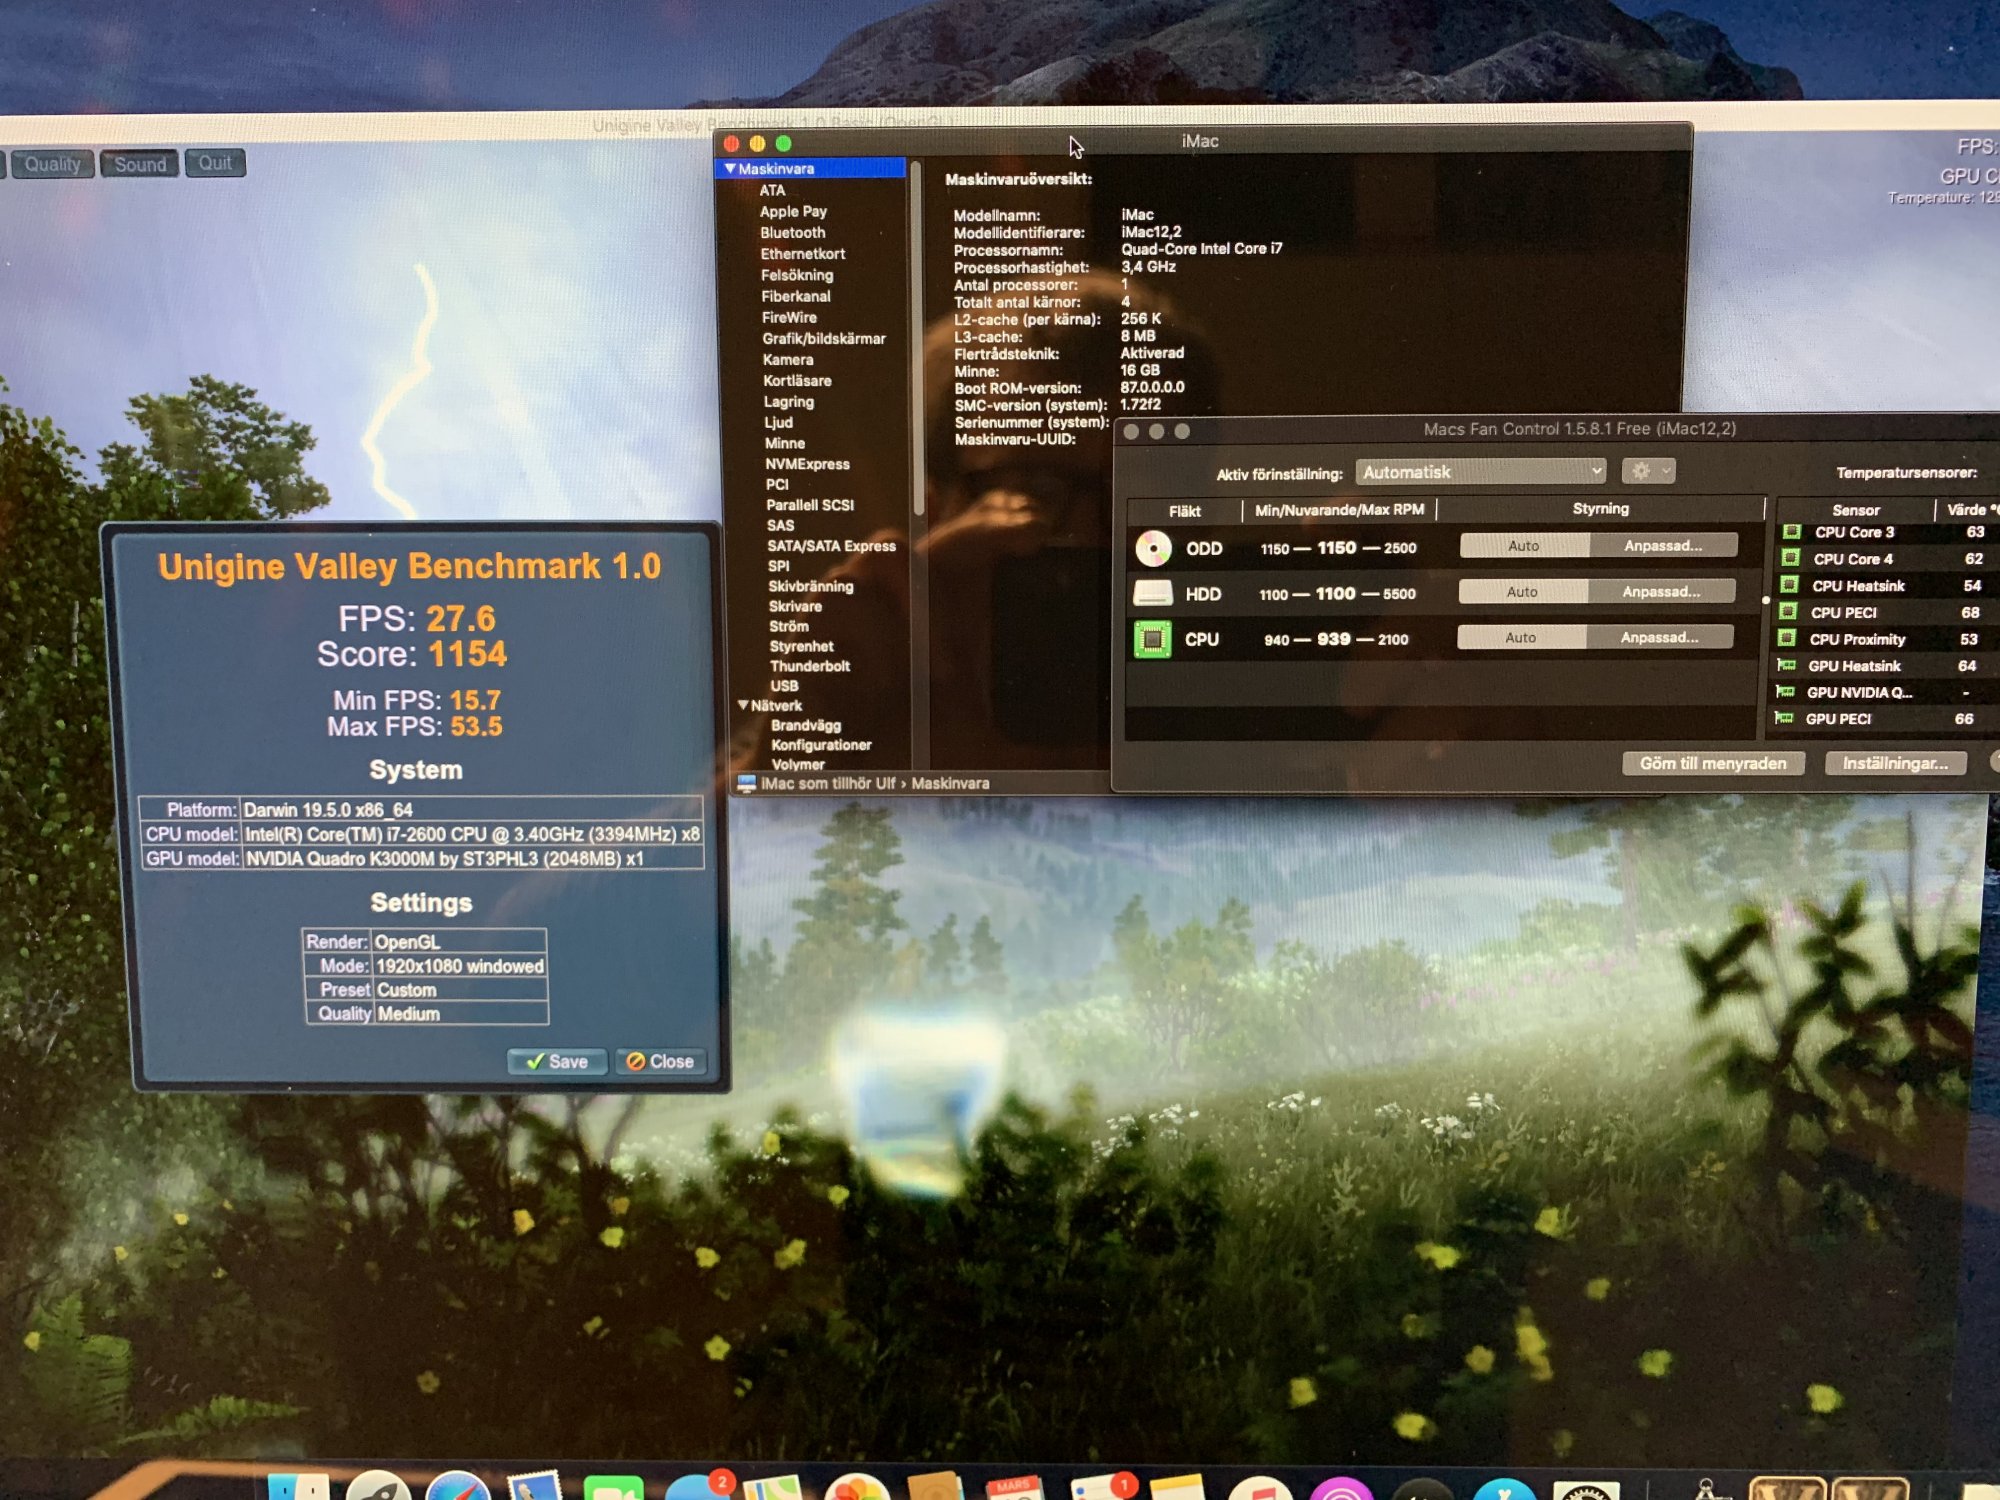Click the CPU Core 3 sensor icon
Viewport: 2000px width, 1500px height.
pyautogui.click(x=1792, y=532)
